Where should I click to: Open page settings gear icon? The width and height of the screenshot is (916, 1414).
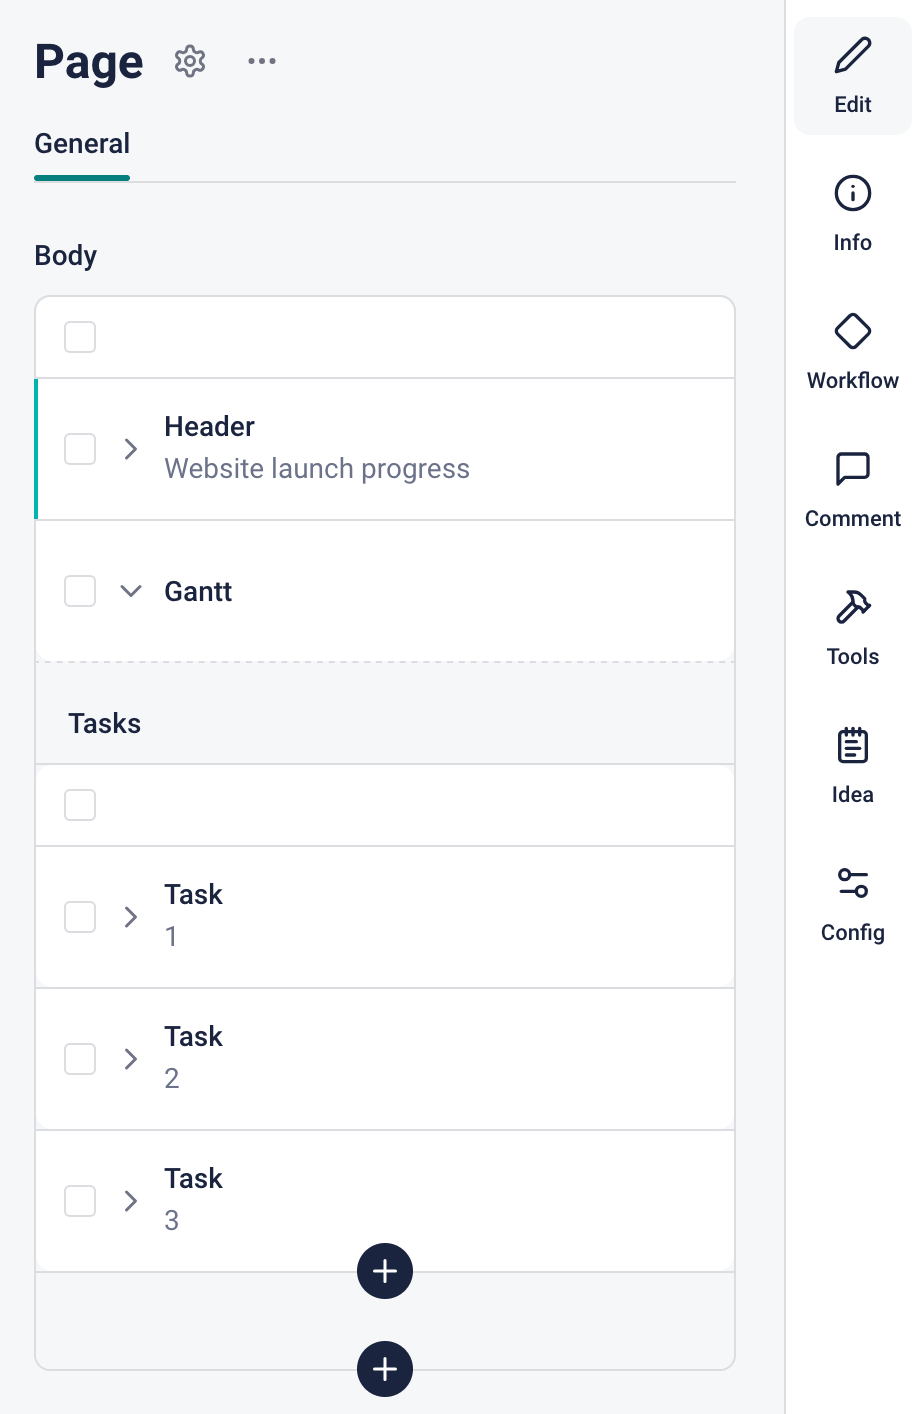190,61
